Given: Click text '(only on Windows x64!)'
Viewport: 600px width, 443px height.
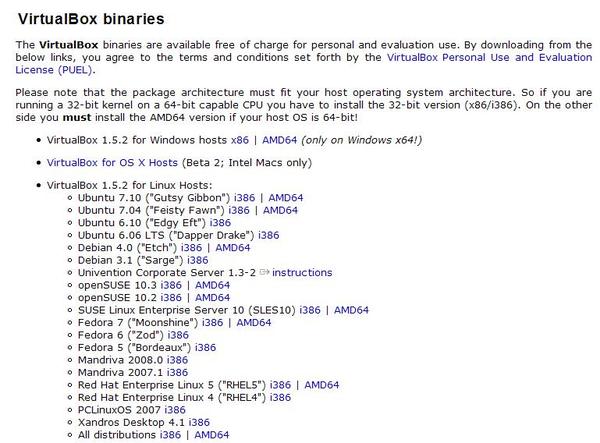Looking at the screenshot, I should 362,140.
